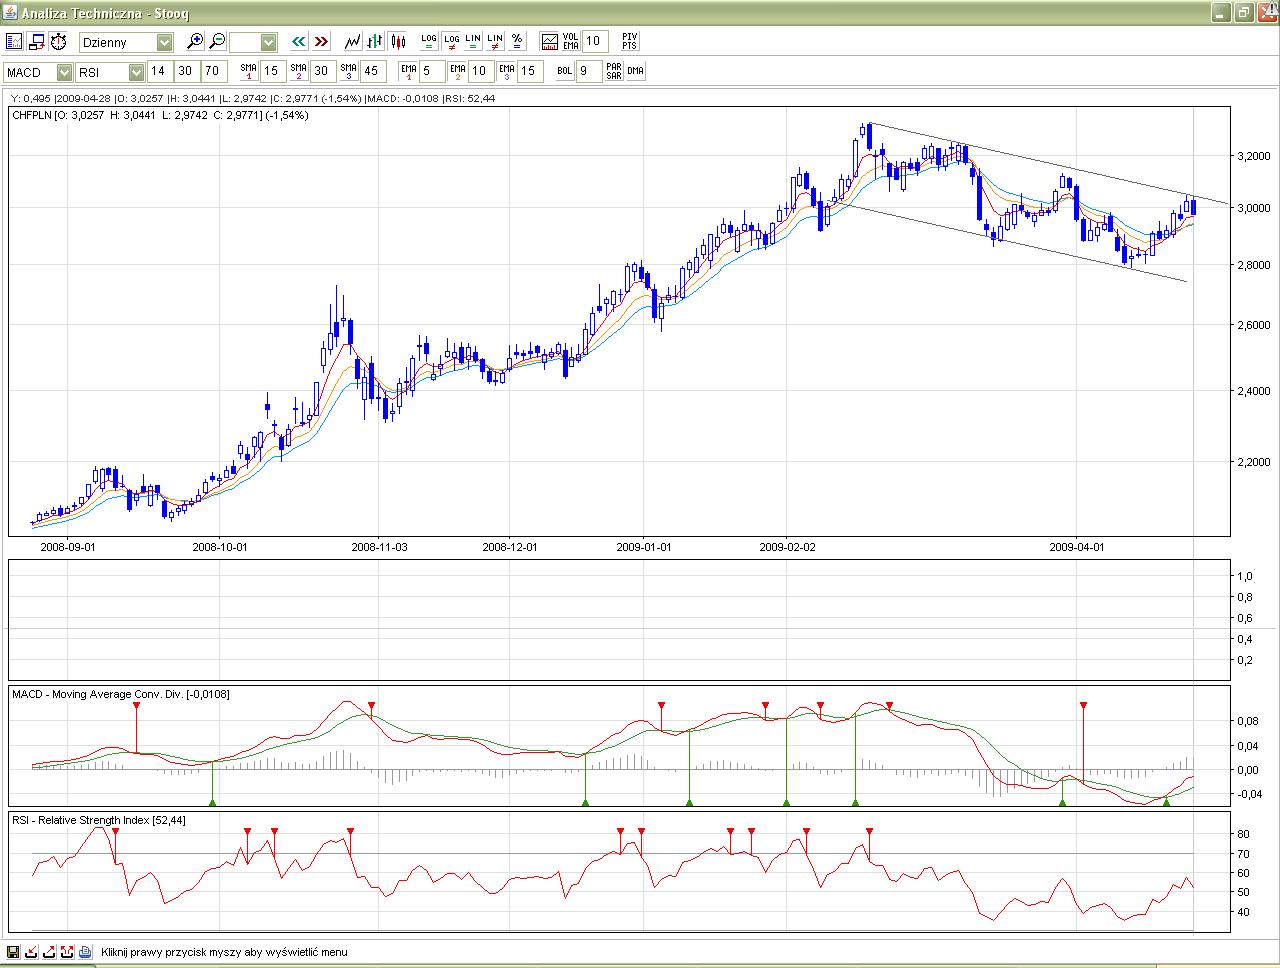Click the PIV PTS pivot points button
This screenshot has width=1280, height=968.
pos(629,41)
